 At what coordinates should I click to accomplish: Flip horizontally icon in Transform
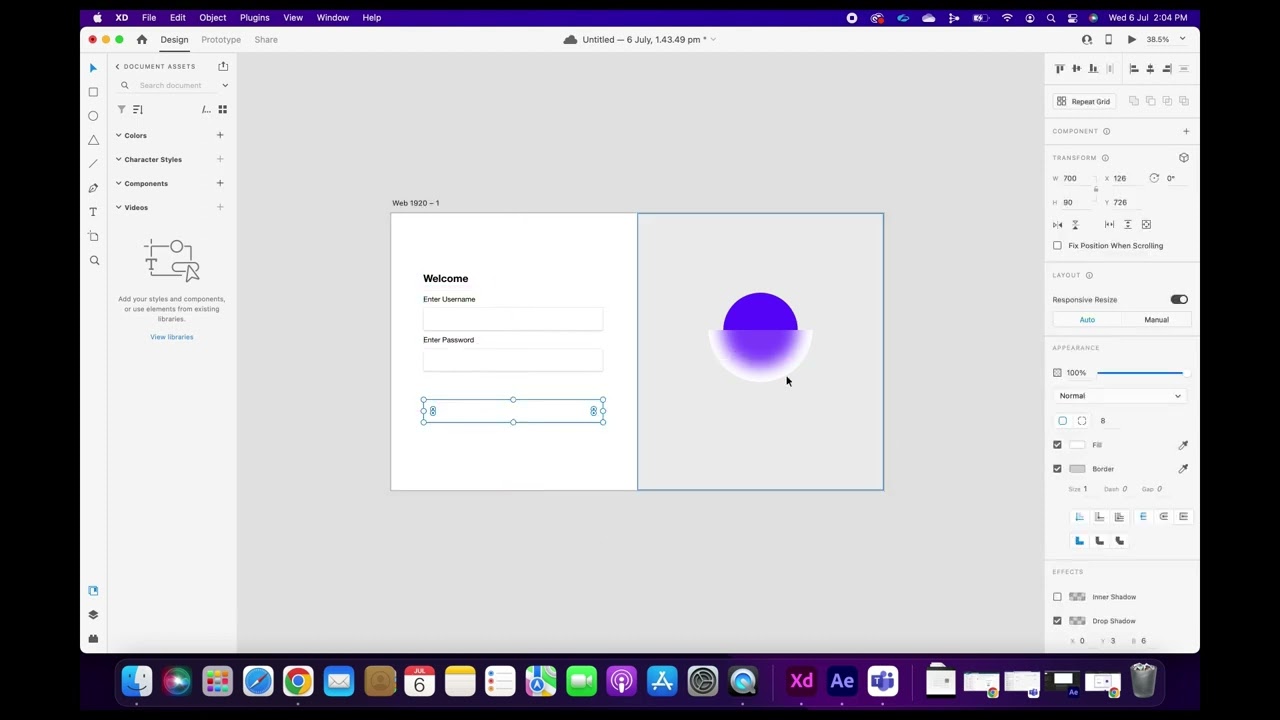(1058, 225)
